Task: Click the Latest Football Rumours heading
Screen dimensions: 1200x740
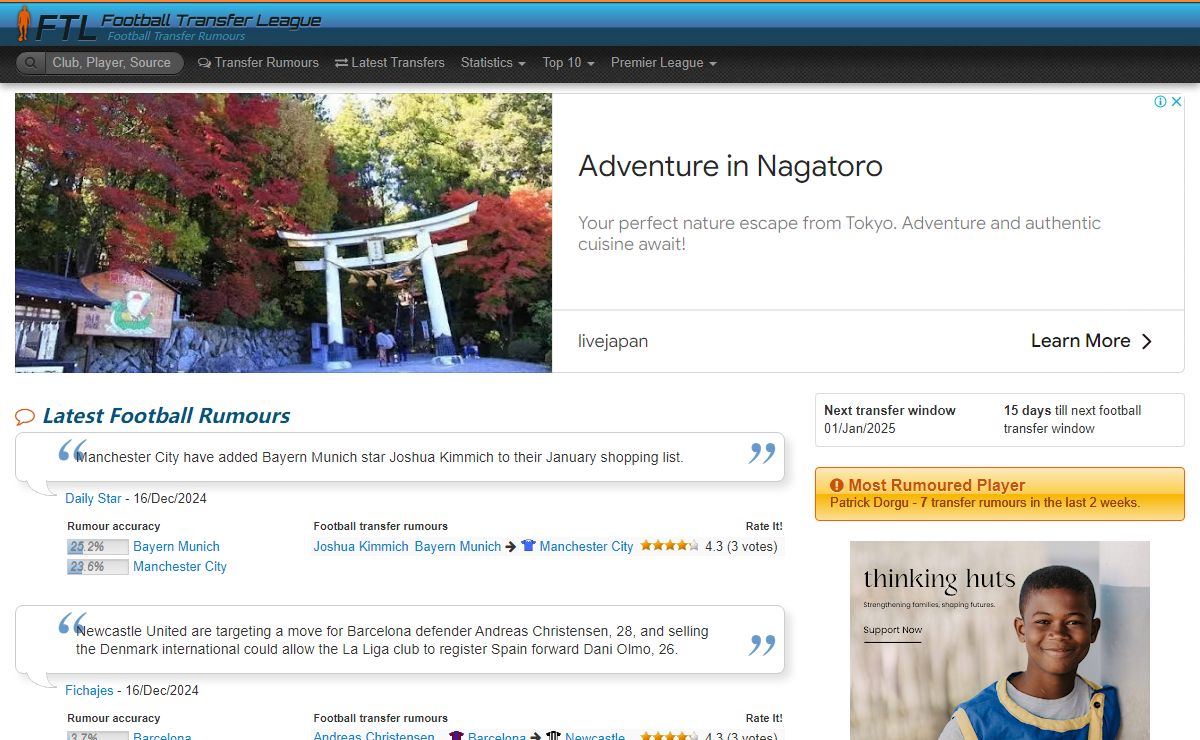Action: coord(166,416)
